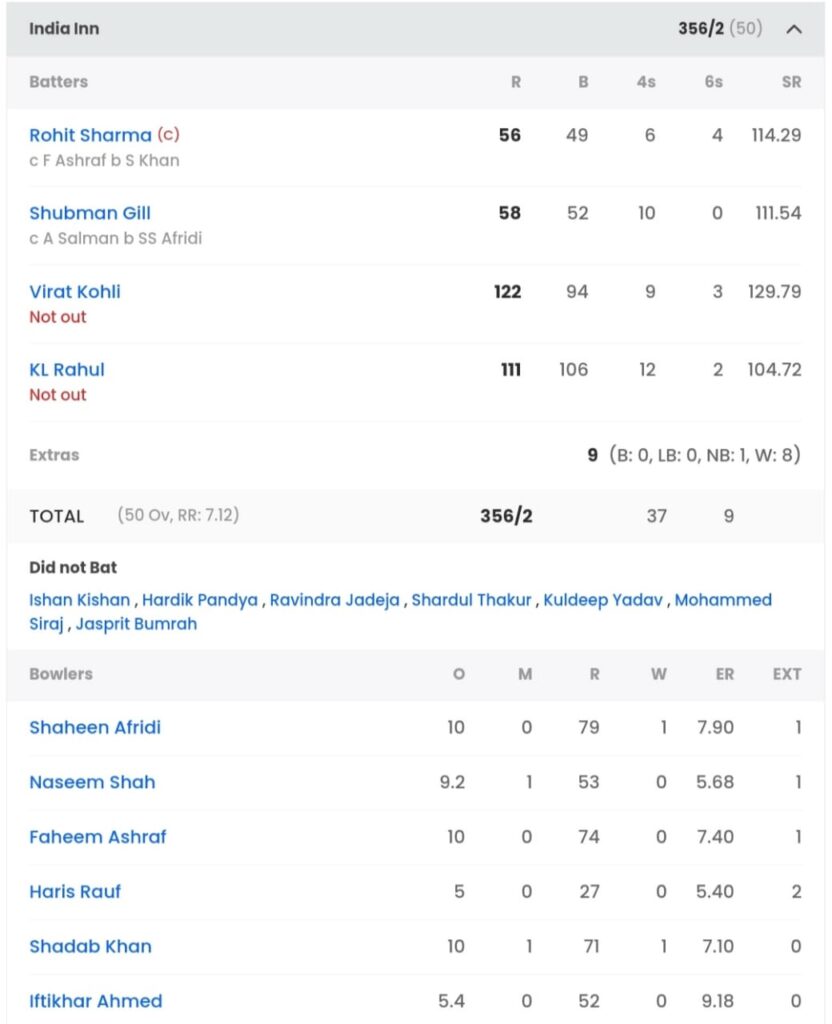Image resolution: width=832 pixels, height=1024 pixels.
Task: Open Faheem Ashraf bowler profile
Action: tap(98, 837)
